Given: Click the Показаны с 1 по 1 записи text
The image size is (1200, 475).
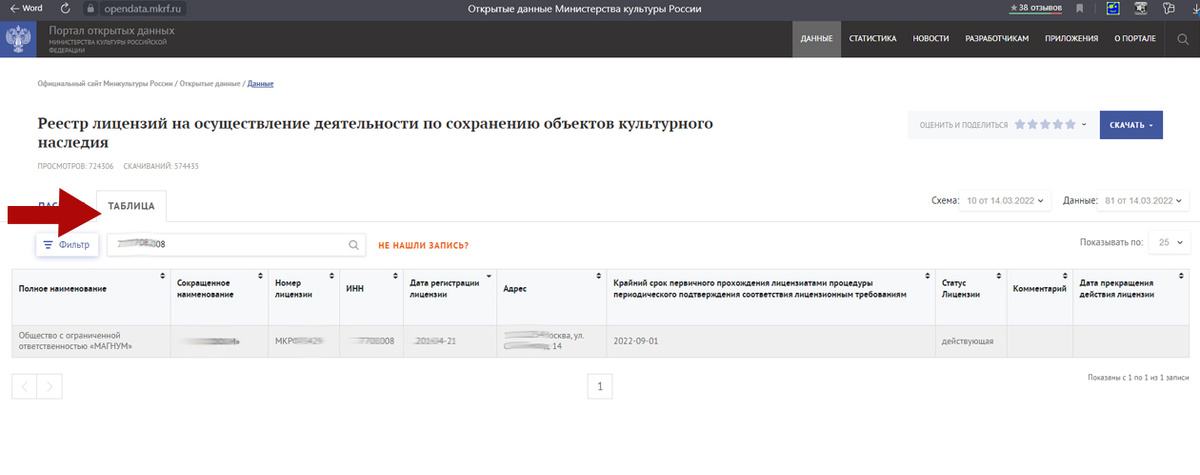Looking at the screenshot, I should (x=1137, y=378).
